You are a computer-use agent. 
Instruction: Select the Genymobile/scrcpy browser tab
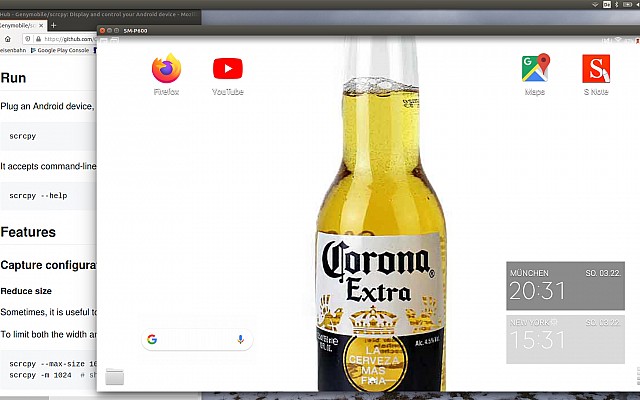[x=22, y=25]
